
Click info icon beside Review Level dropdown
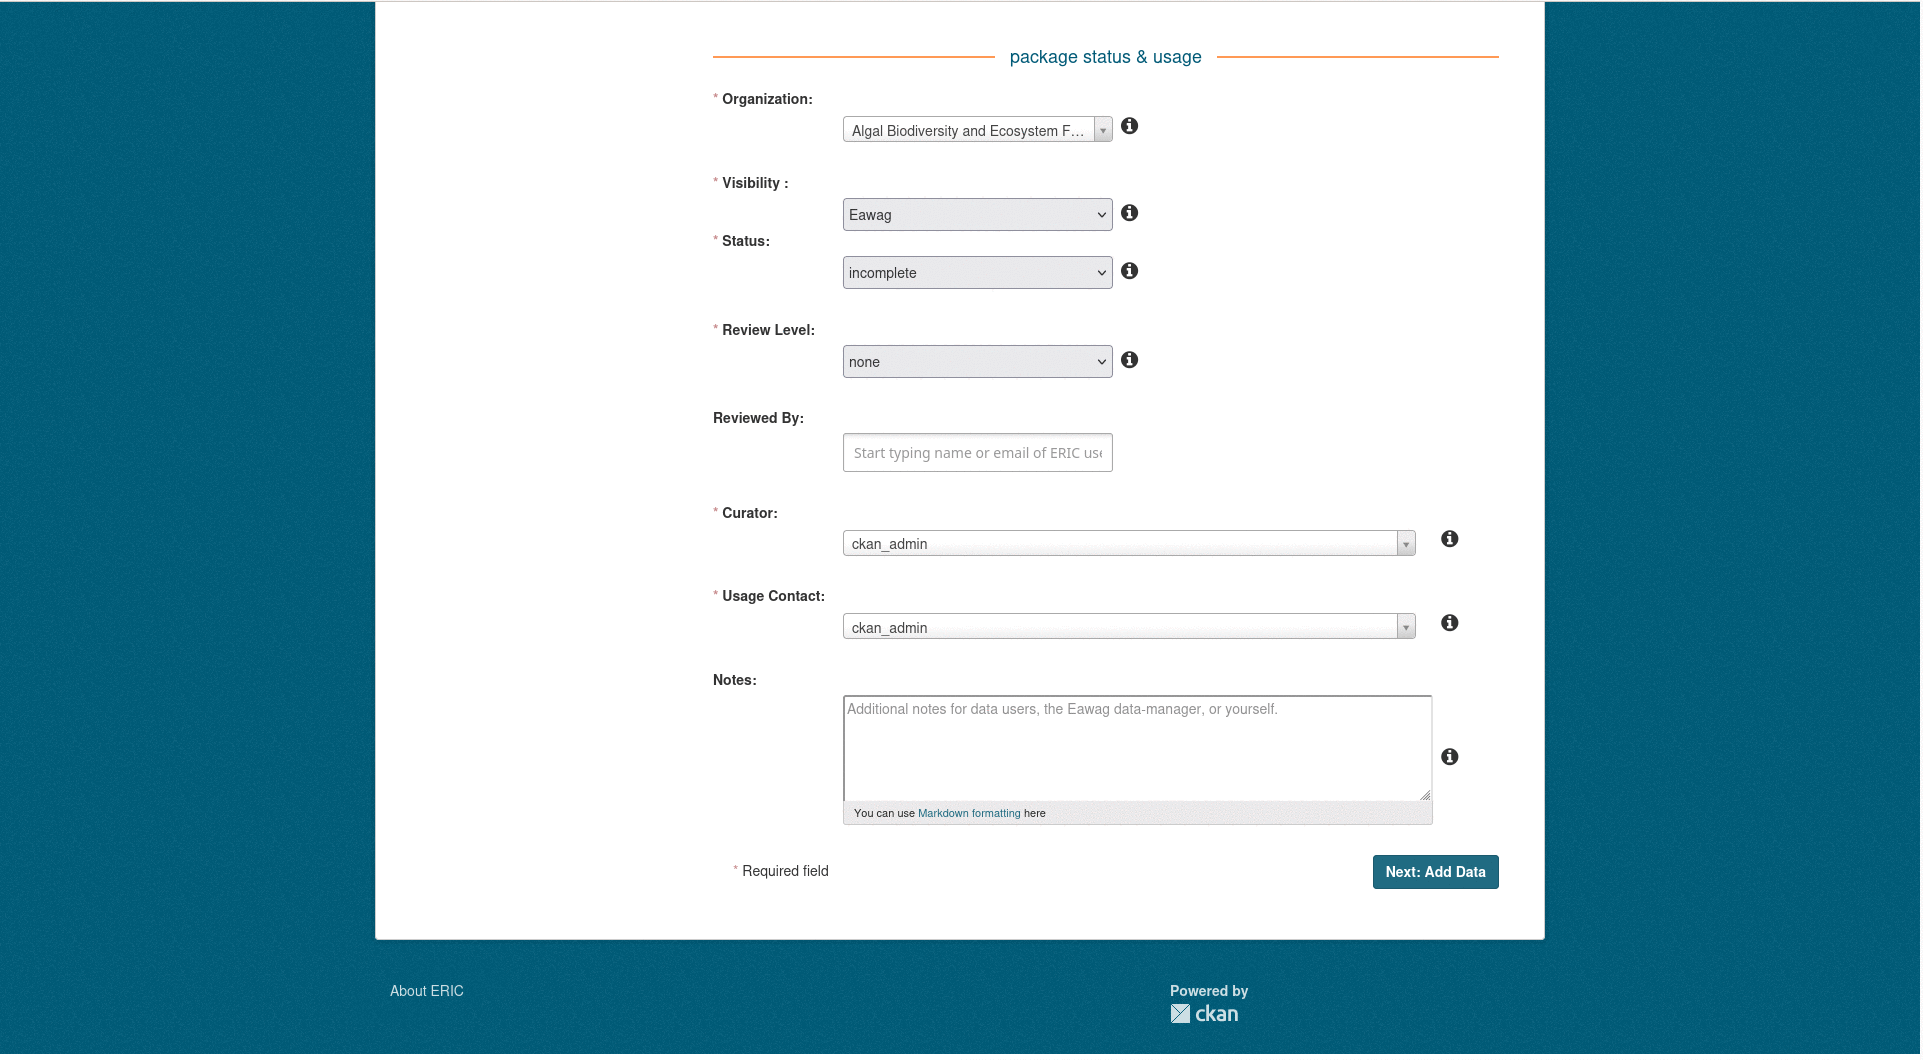pyautogui.click(x=1129, y=360)
